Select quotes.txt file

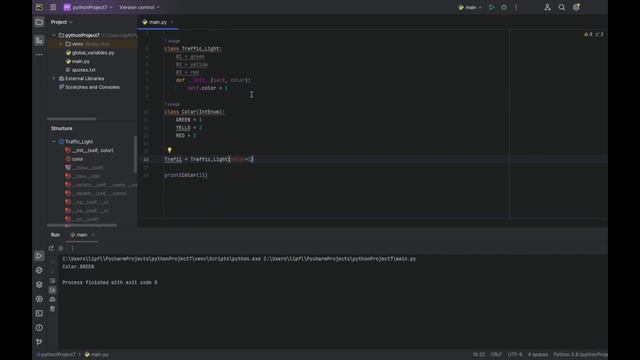pyautogui.click(x=80, y=70)
